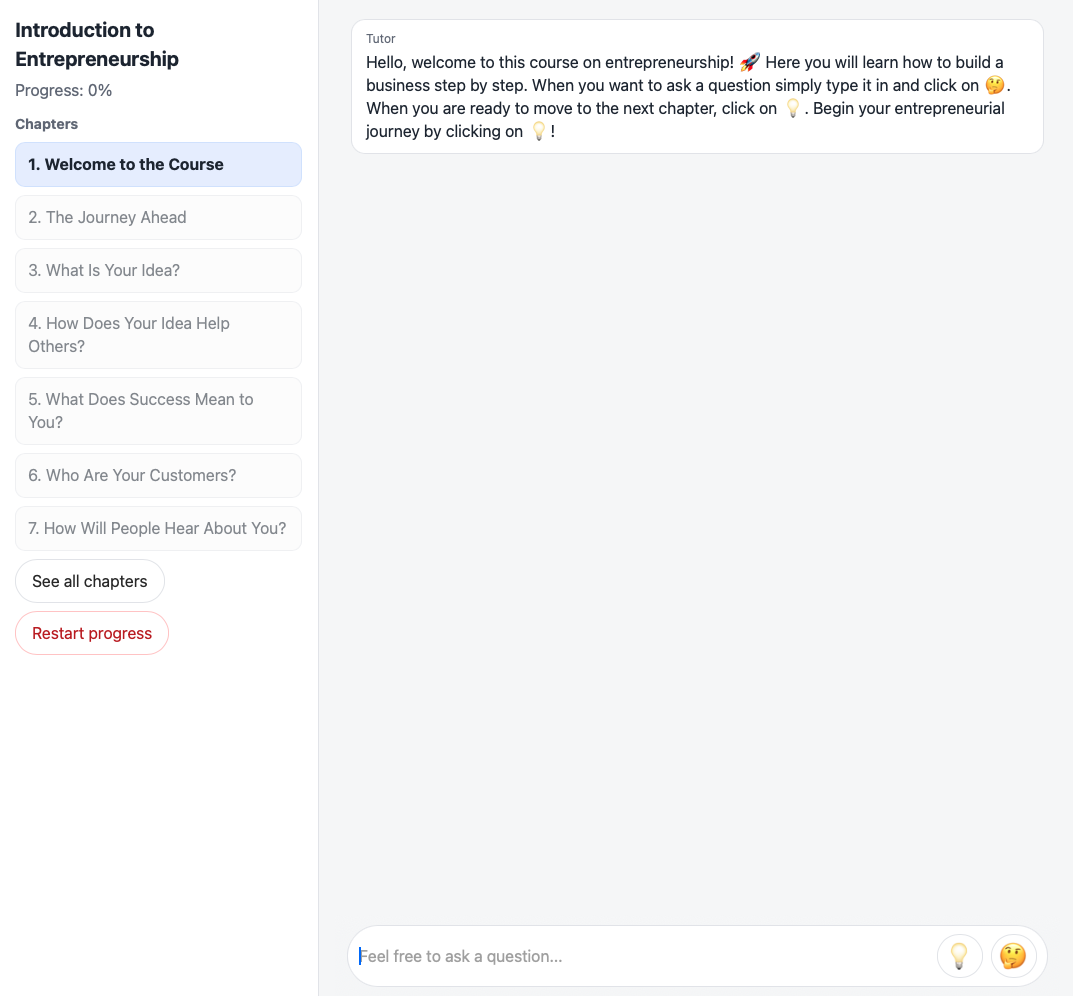The image size is (1073, 996).
Task: Click the Tutor sender label above the message
Action: coord(381,39)
